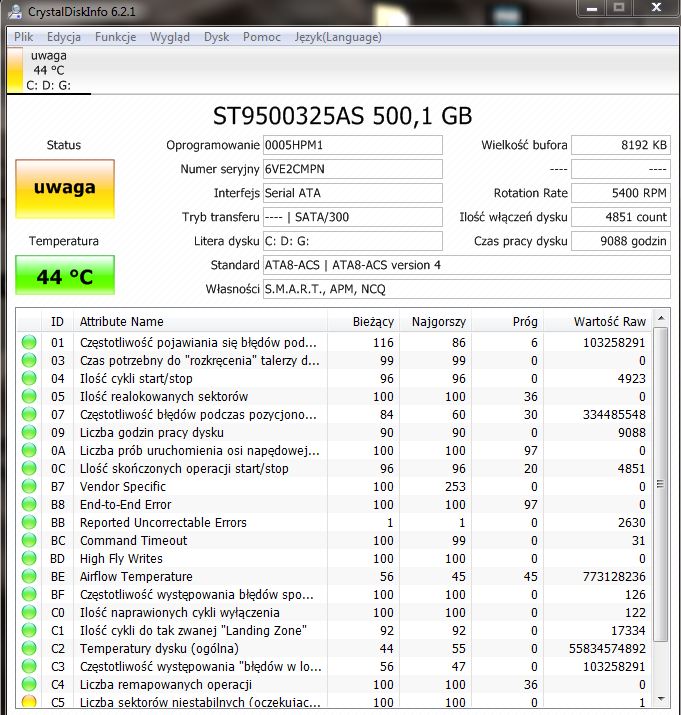Click status dot for attribute 03

[29, 360]
